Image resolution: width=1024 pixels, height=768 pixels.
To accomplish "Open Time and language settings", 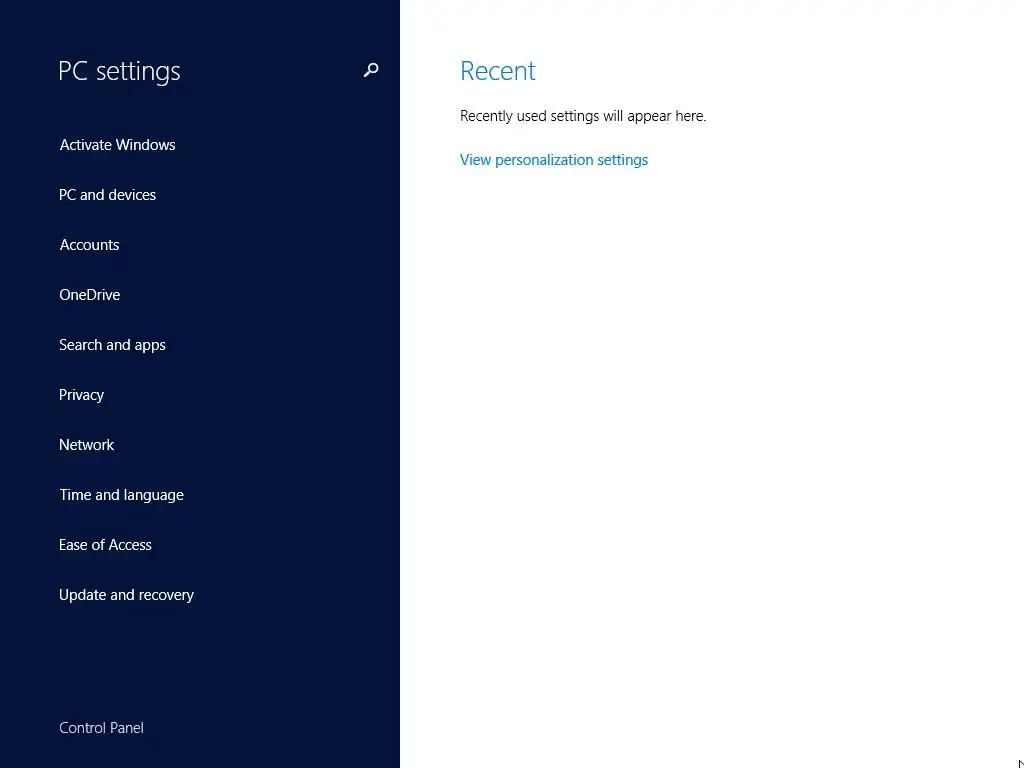I will 121,495.
